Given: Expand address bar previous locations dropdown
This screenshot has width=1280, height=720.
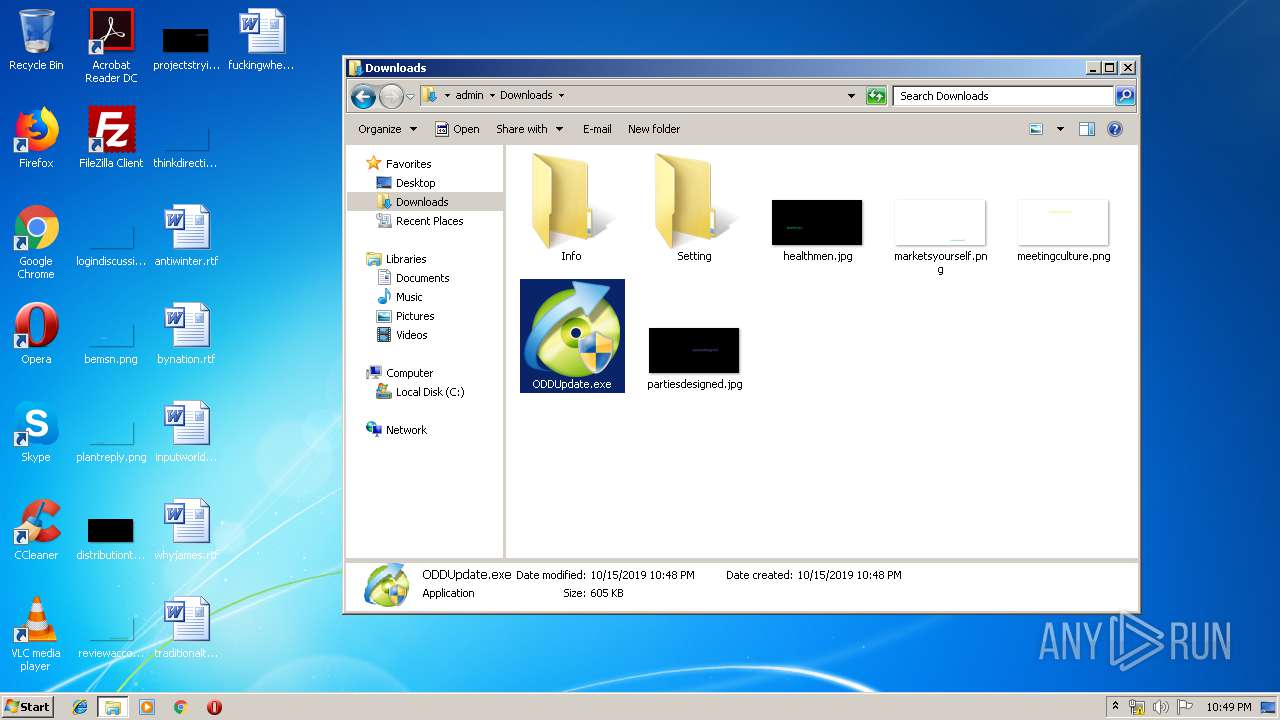Looking at the screenshot, I should click(851, 96).
